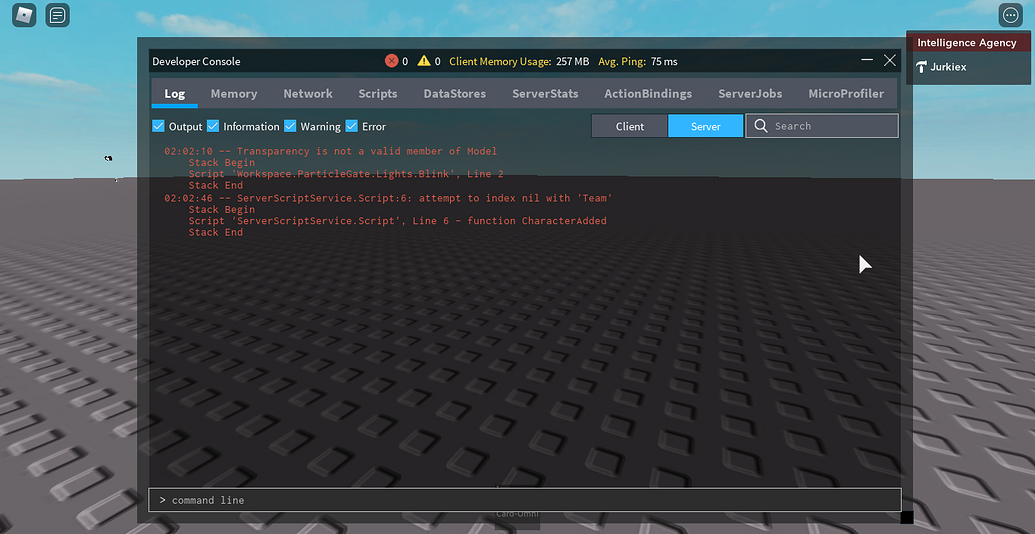Click the red error count icon
The height and width of the screenshot is (534, 1035).
tap(391, 61)
